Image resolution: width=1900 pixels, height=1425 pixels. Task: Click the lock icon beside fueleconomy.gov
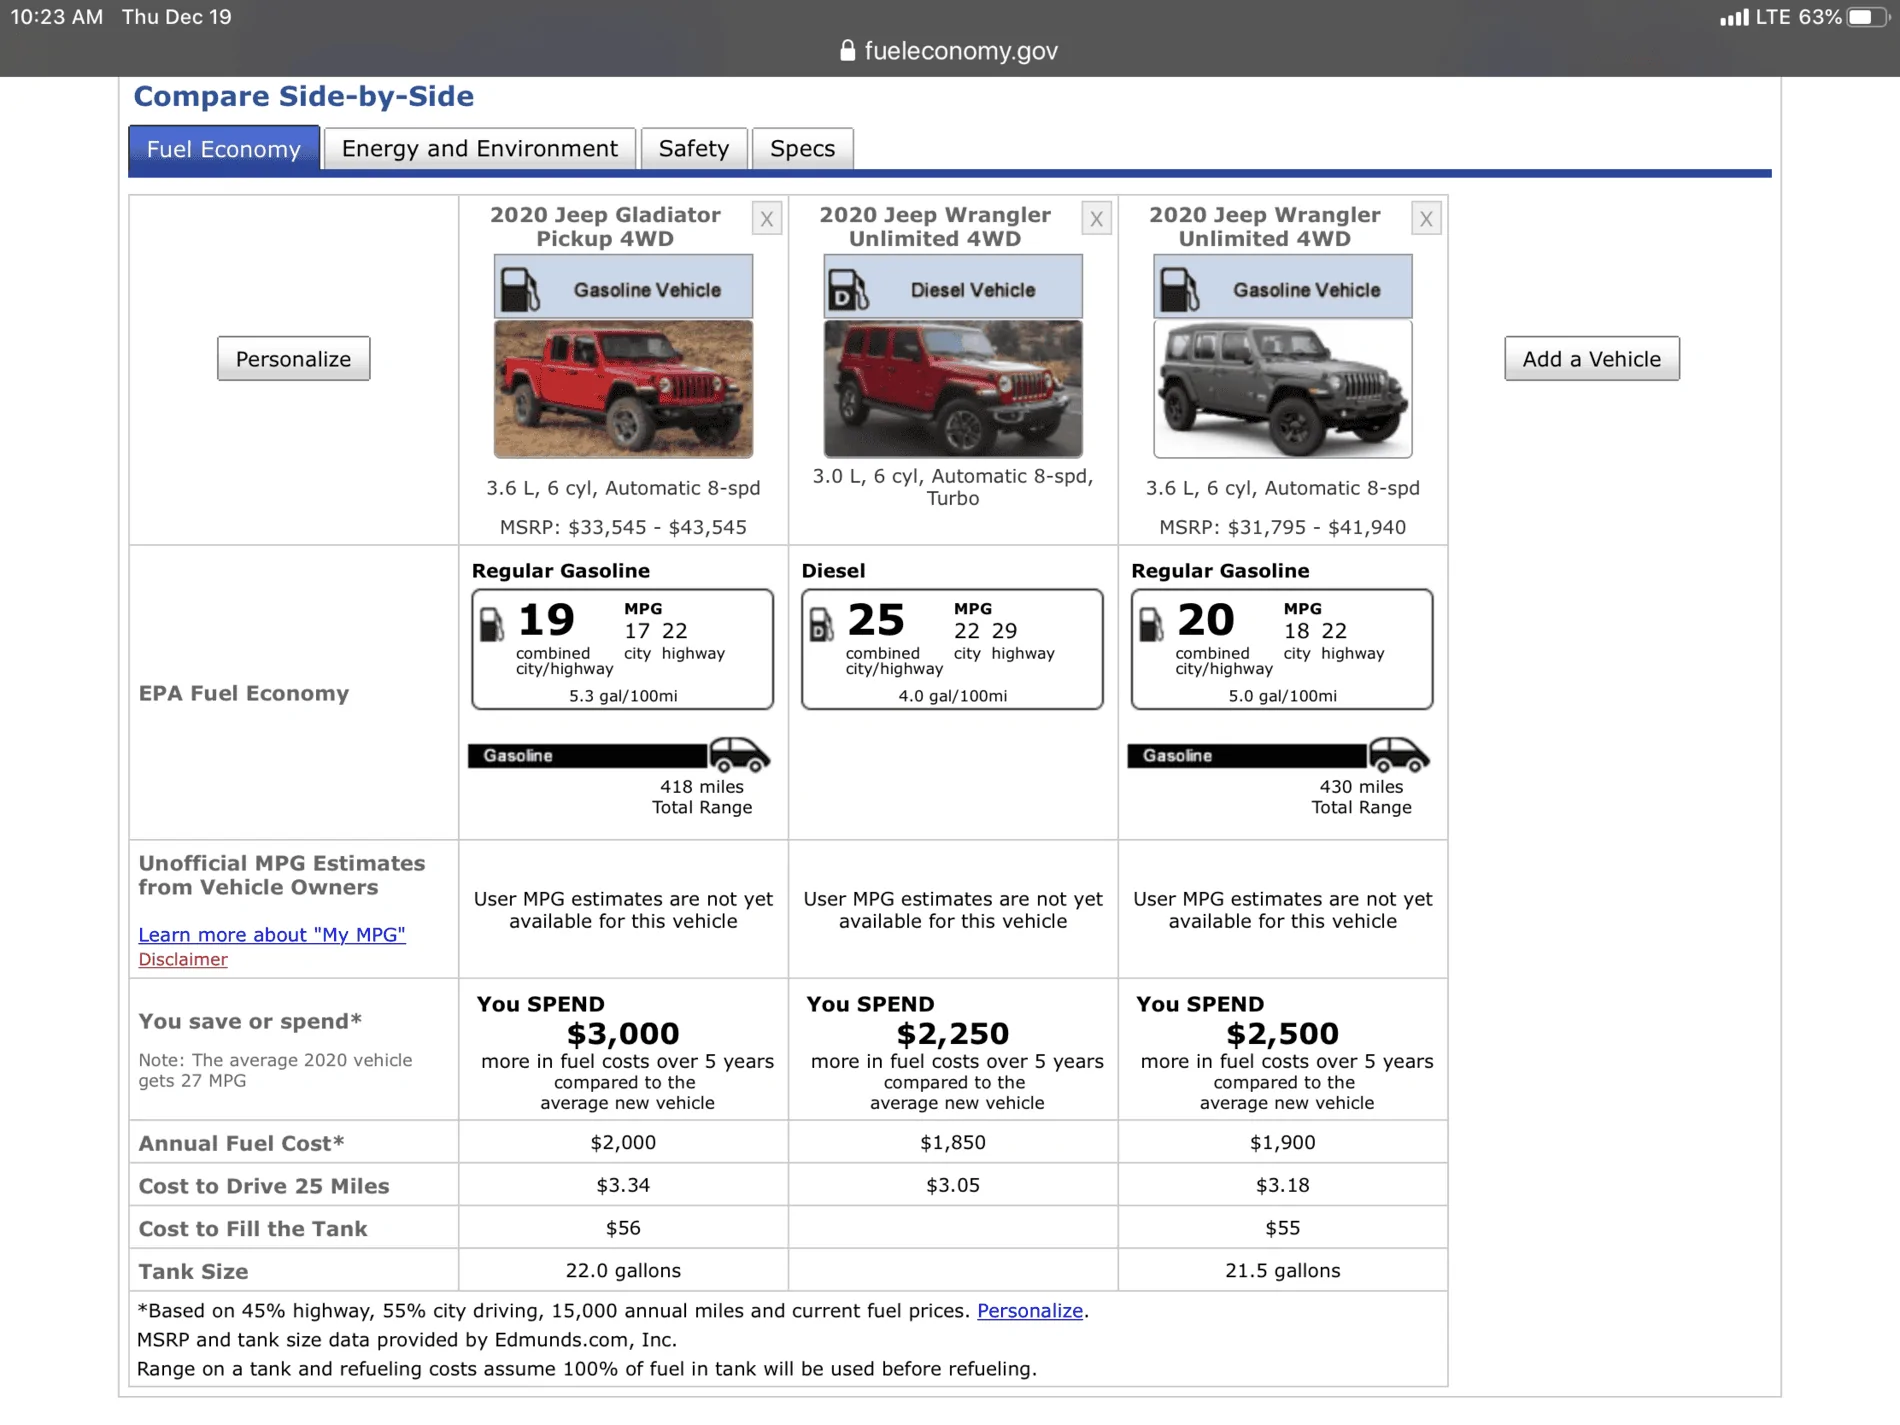pyautogui.click(x=847, y=51)
